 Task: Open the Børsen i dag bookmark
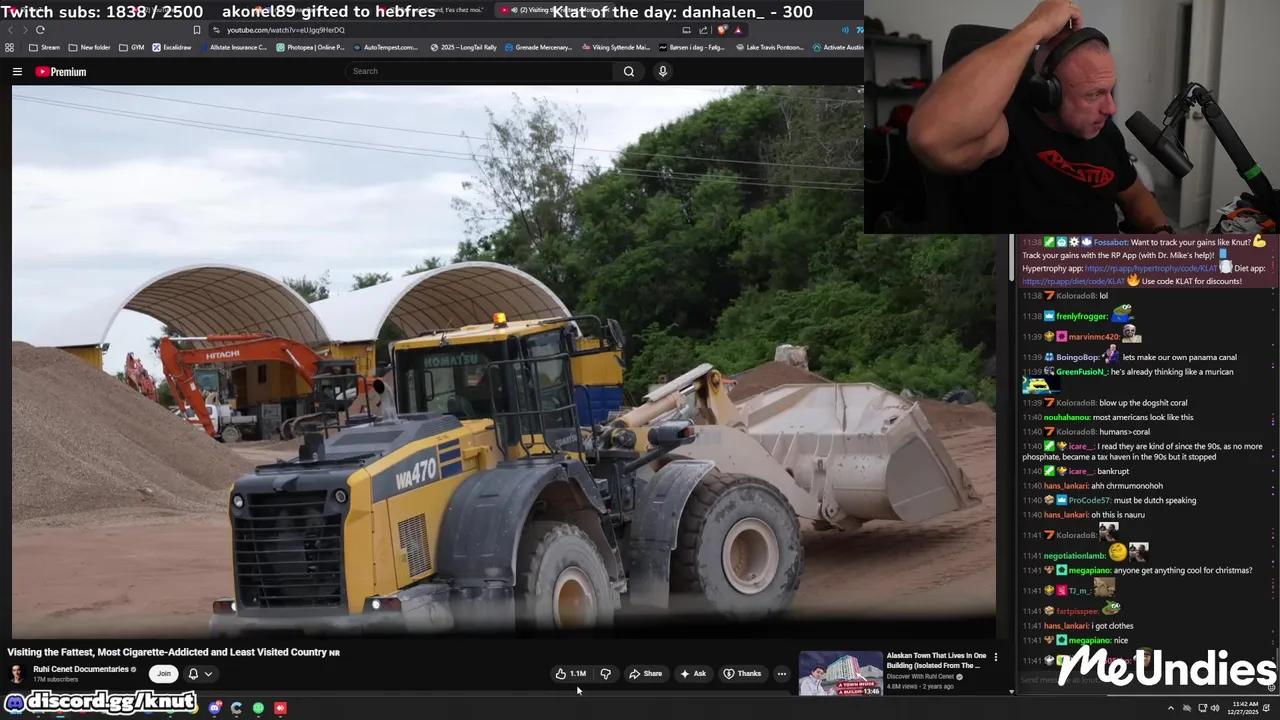click(x=692, y=47)
